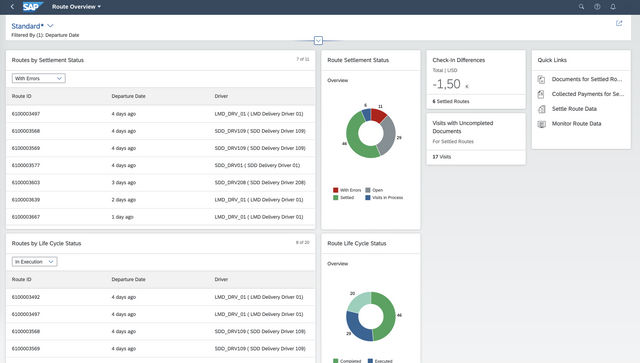Open the In Execution filter dropdown
The width and height of the screenshot is (640, 363).
[34, 262]
